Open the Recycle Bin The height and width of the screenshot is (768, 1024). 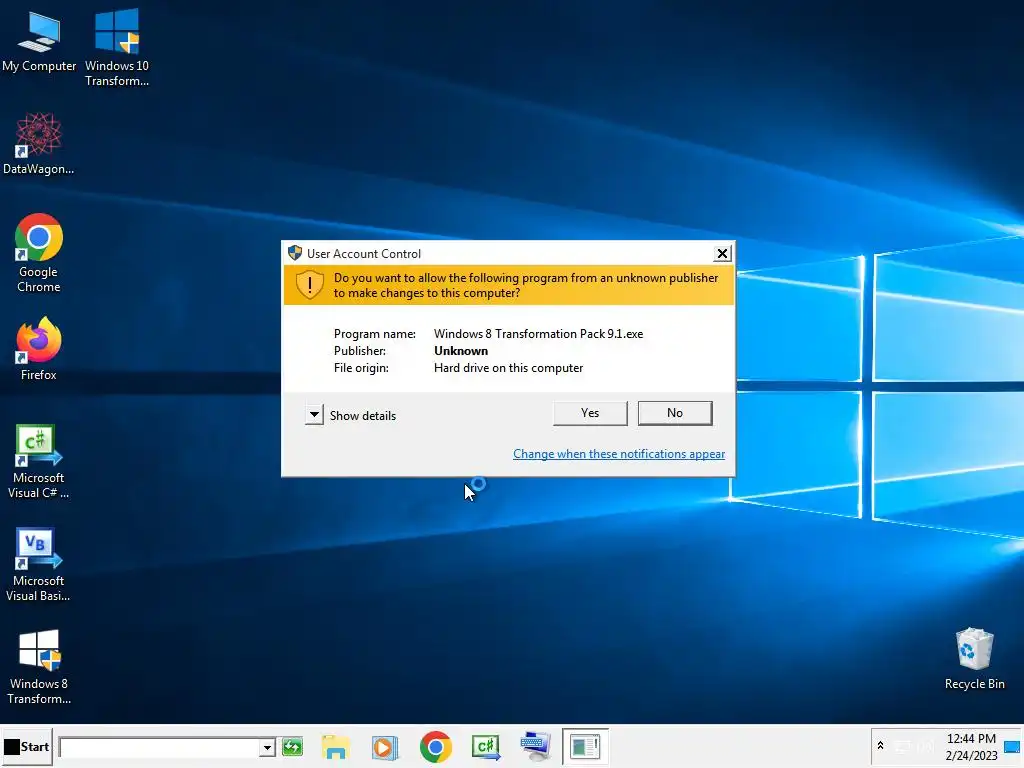coord(974,659)
